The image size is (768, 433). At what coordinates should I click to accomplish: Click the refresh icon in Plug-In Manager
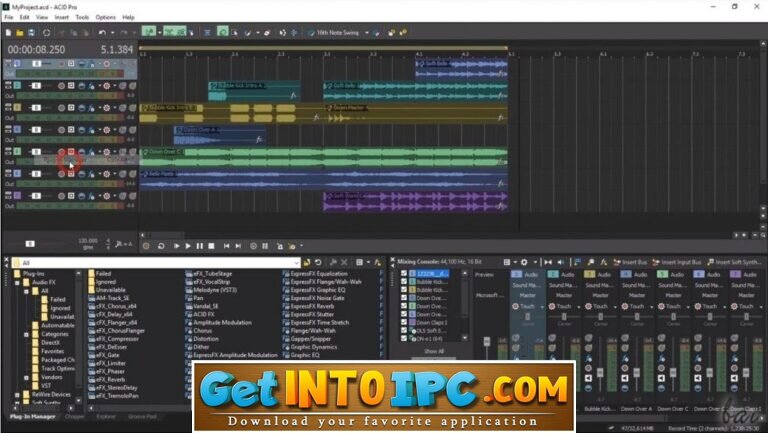click(x=318, y=263)
